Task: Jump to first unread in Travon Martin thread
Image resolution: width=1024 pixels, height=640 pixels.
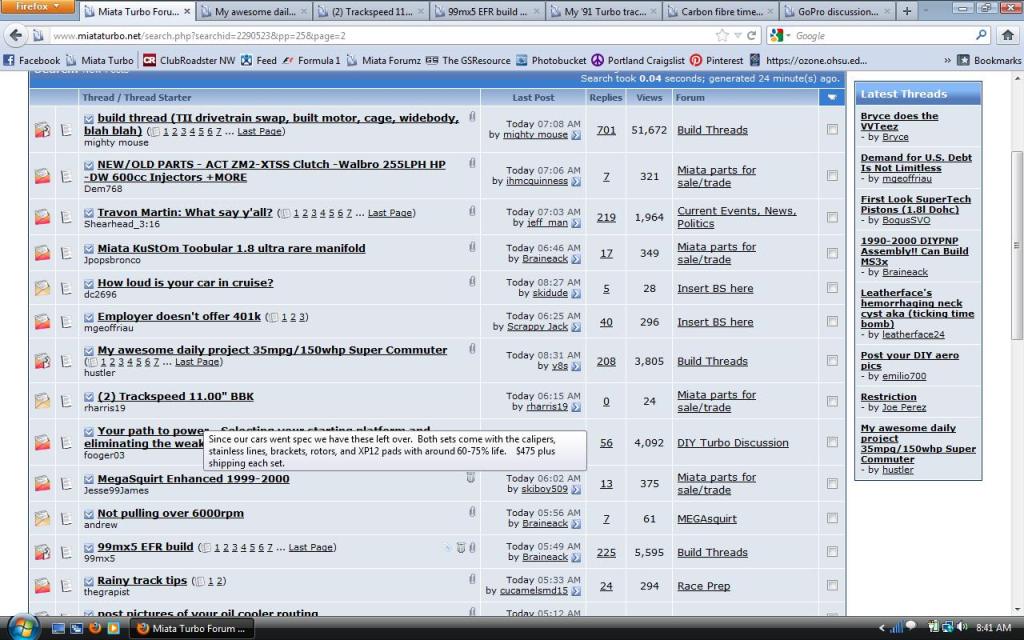Action: pyautogui.click(x=89, y=213)
